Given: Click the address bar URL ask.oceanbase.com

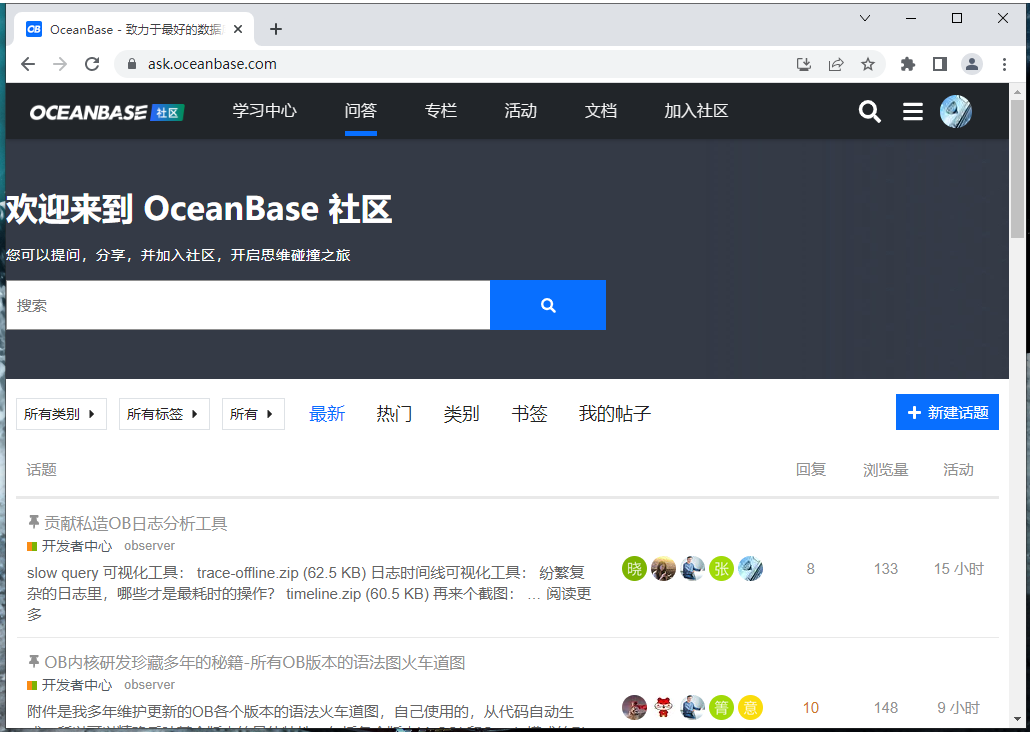Looking at the screenshot, I should pos(212,64).
